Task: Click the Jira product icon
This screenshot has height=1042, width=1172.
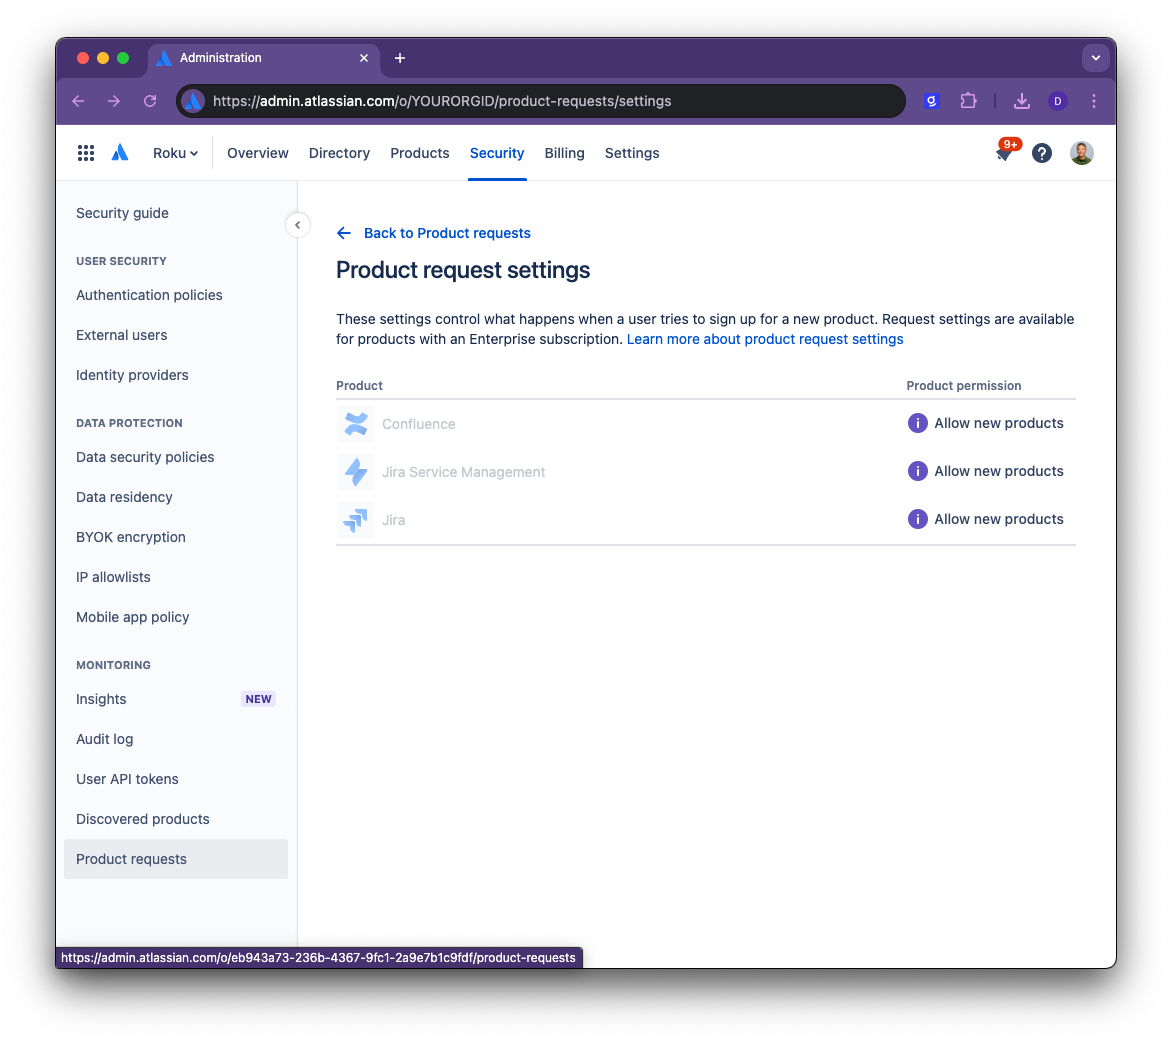Action: [356, 519]
